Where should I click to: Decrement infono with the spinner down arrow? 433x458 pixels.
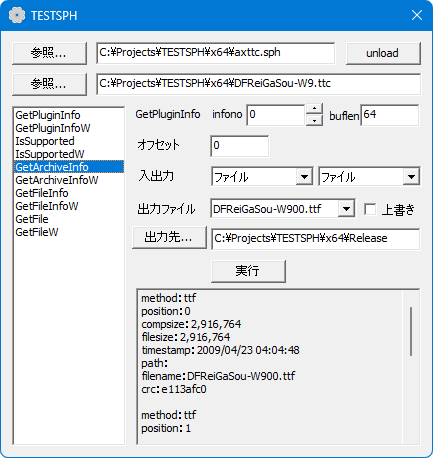pyautogui.click(x=314, y=120)
